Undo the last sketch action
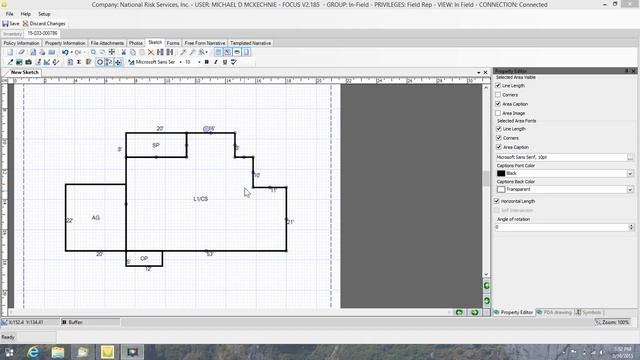The width and height of the screenshot is (640, 360). (x=65, y=52)
